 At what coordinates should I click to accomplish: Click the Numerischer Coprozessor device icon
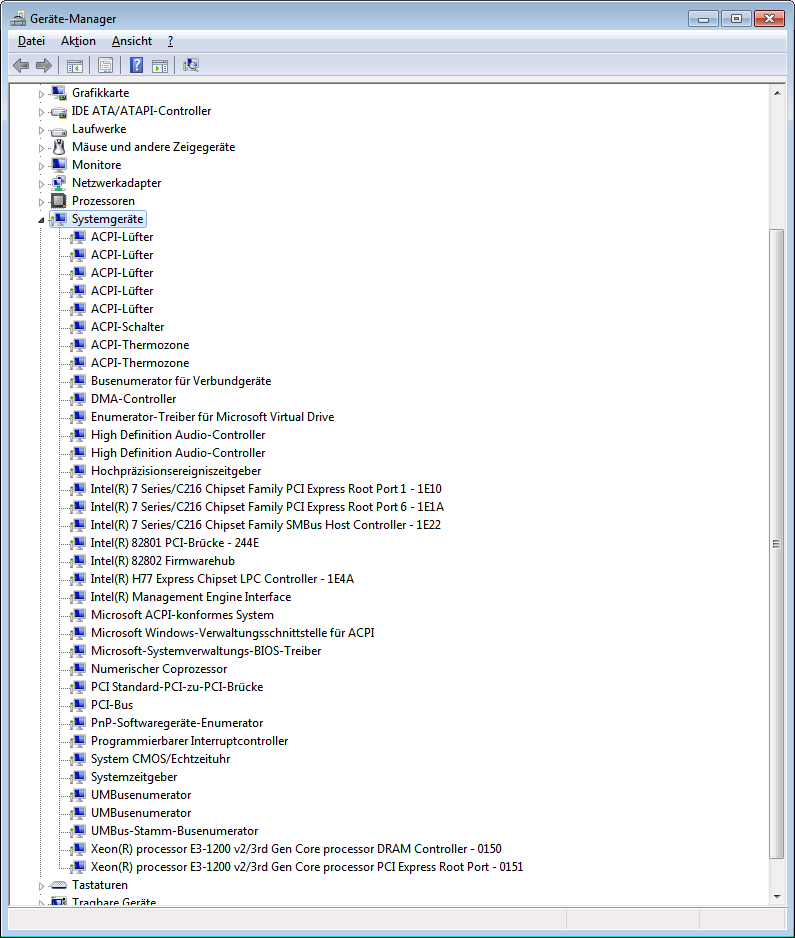coord(78,669)
